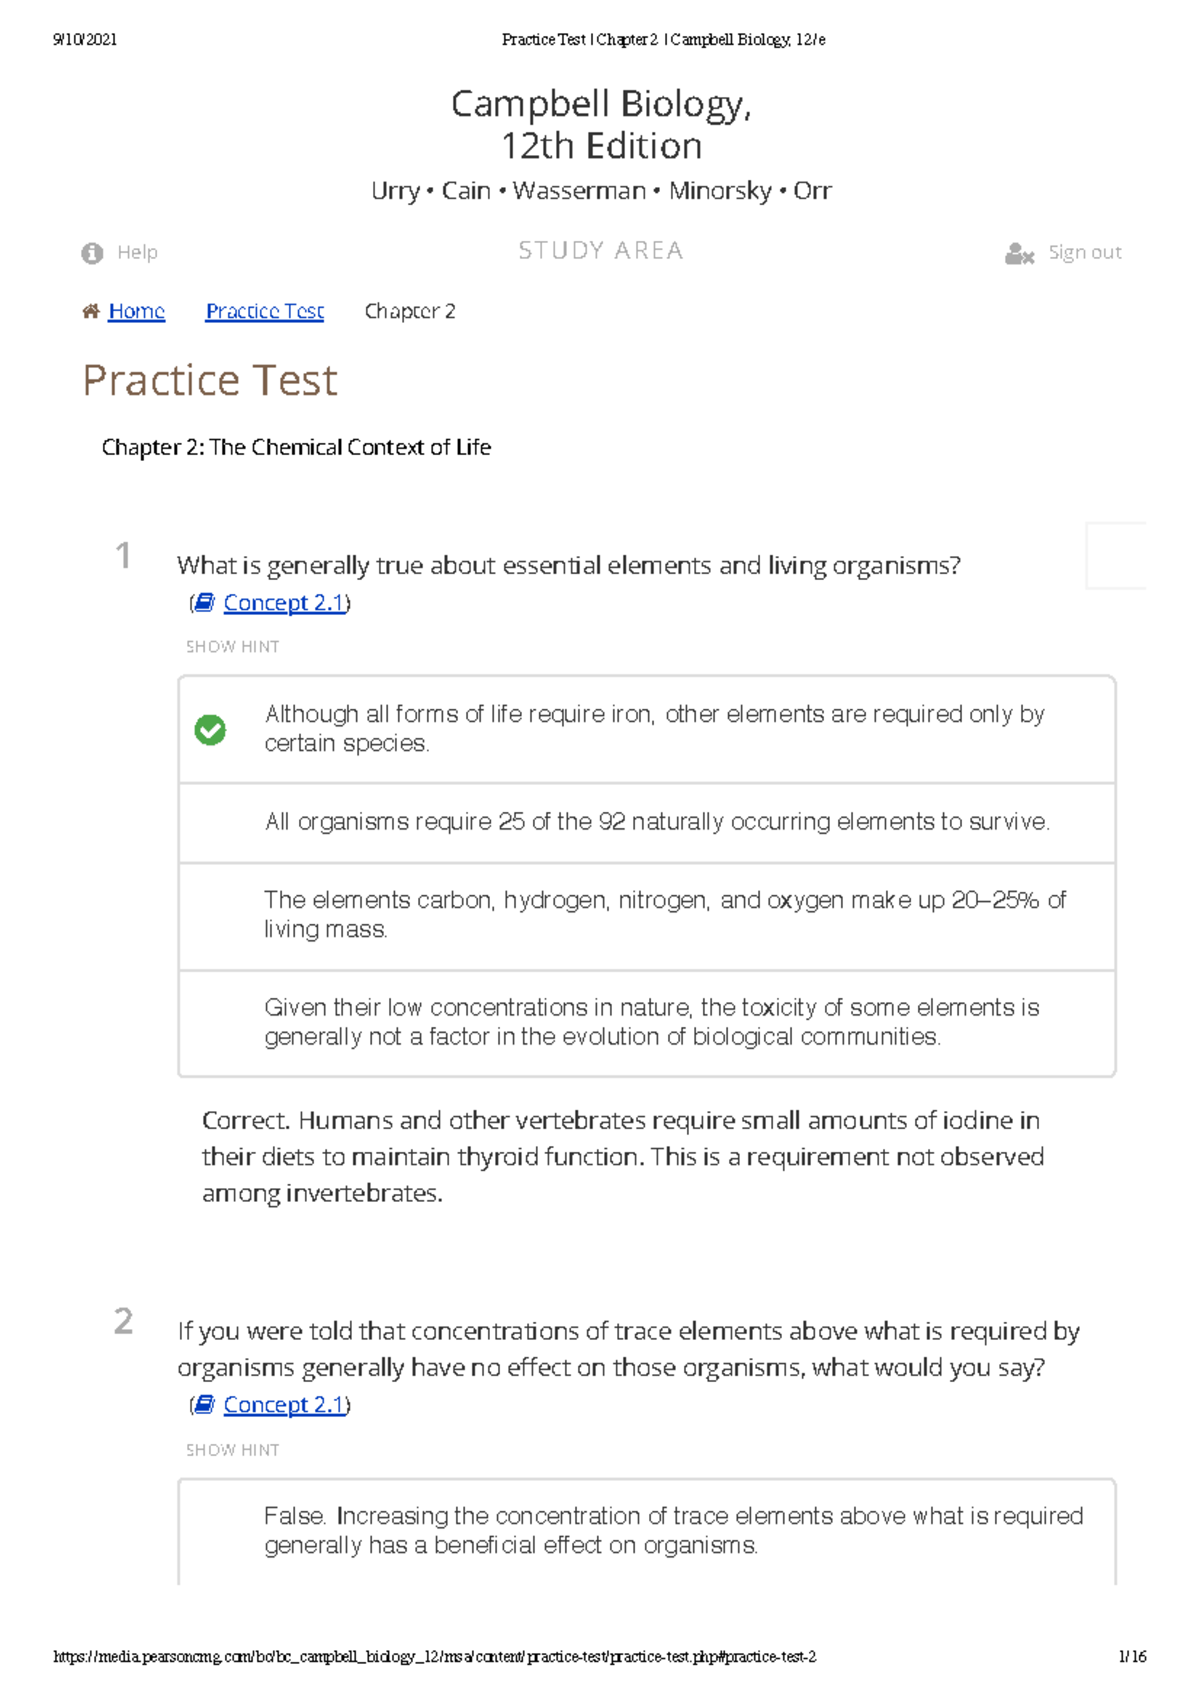Open Concept 2.1 link under question 1
1200x1697 pixels.
(x=283, y=602)
